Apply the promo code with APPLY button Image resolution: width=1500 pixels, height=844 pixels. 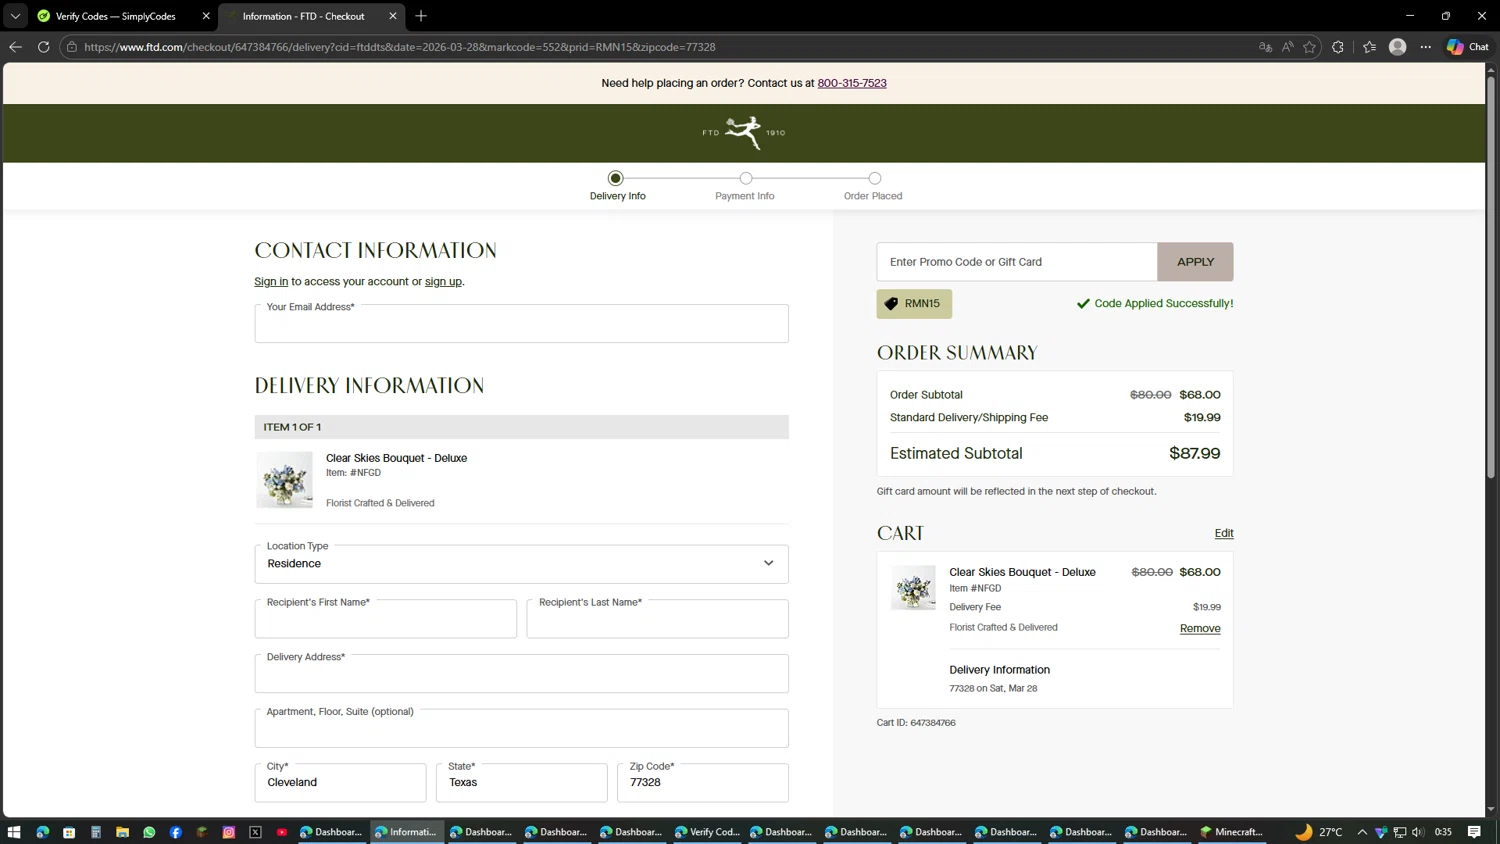(x=1195, y=262)
